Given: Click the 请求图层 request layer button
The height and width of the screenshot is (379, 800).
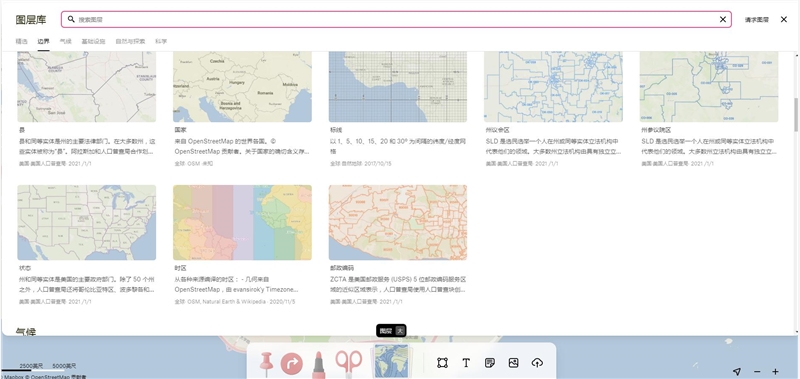Looking at the screenshot, I should pos(757,19).
